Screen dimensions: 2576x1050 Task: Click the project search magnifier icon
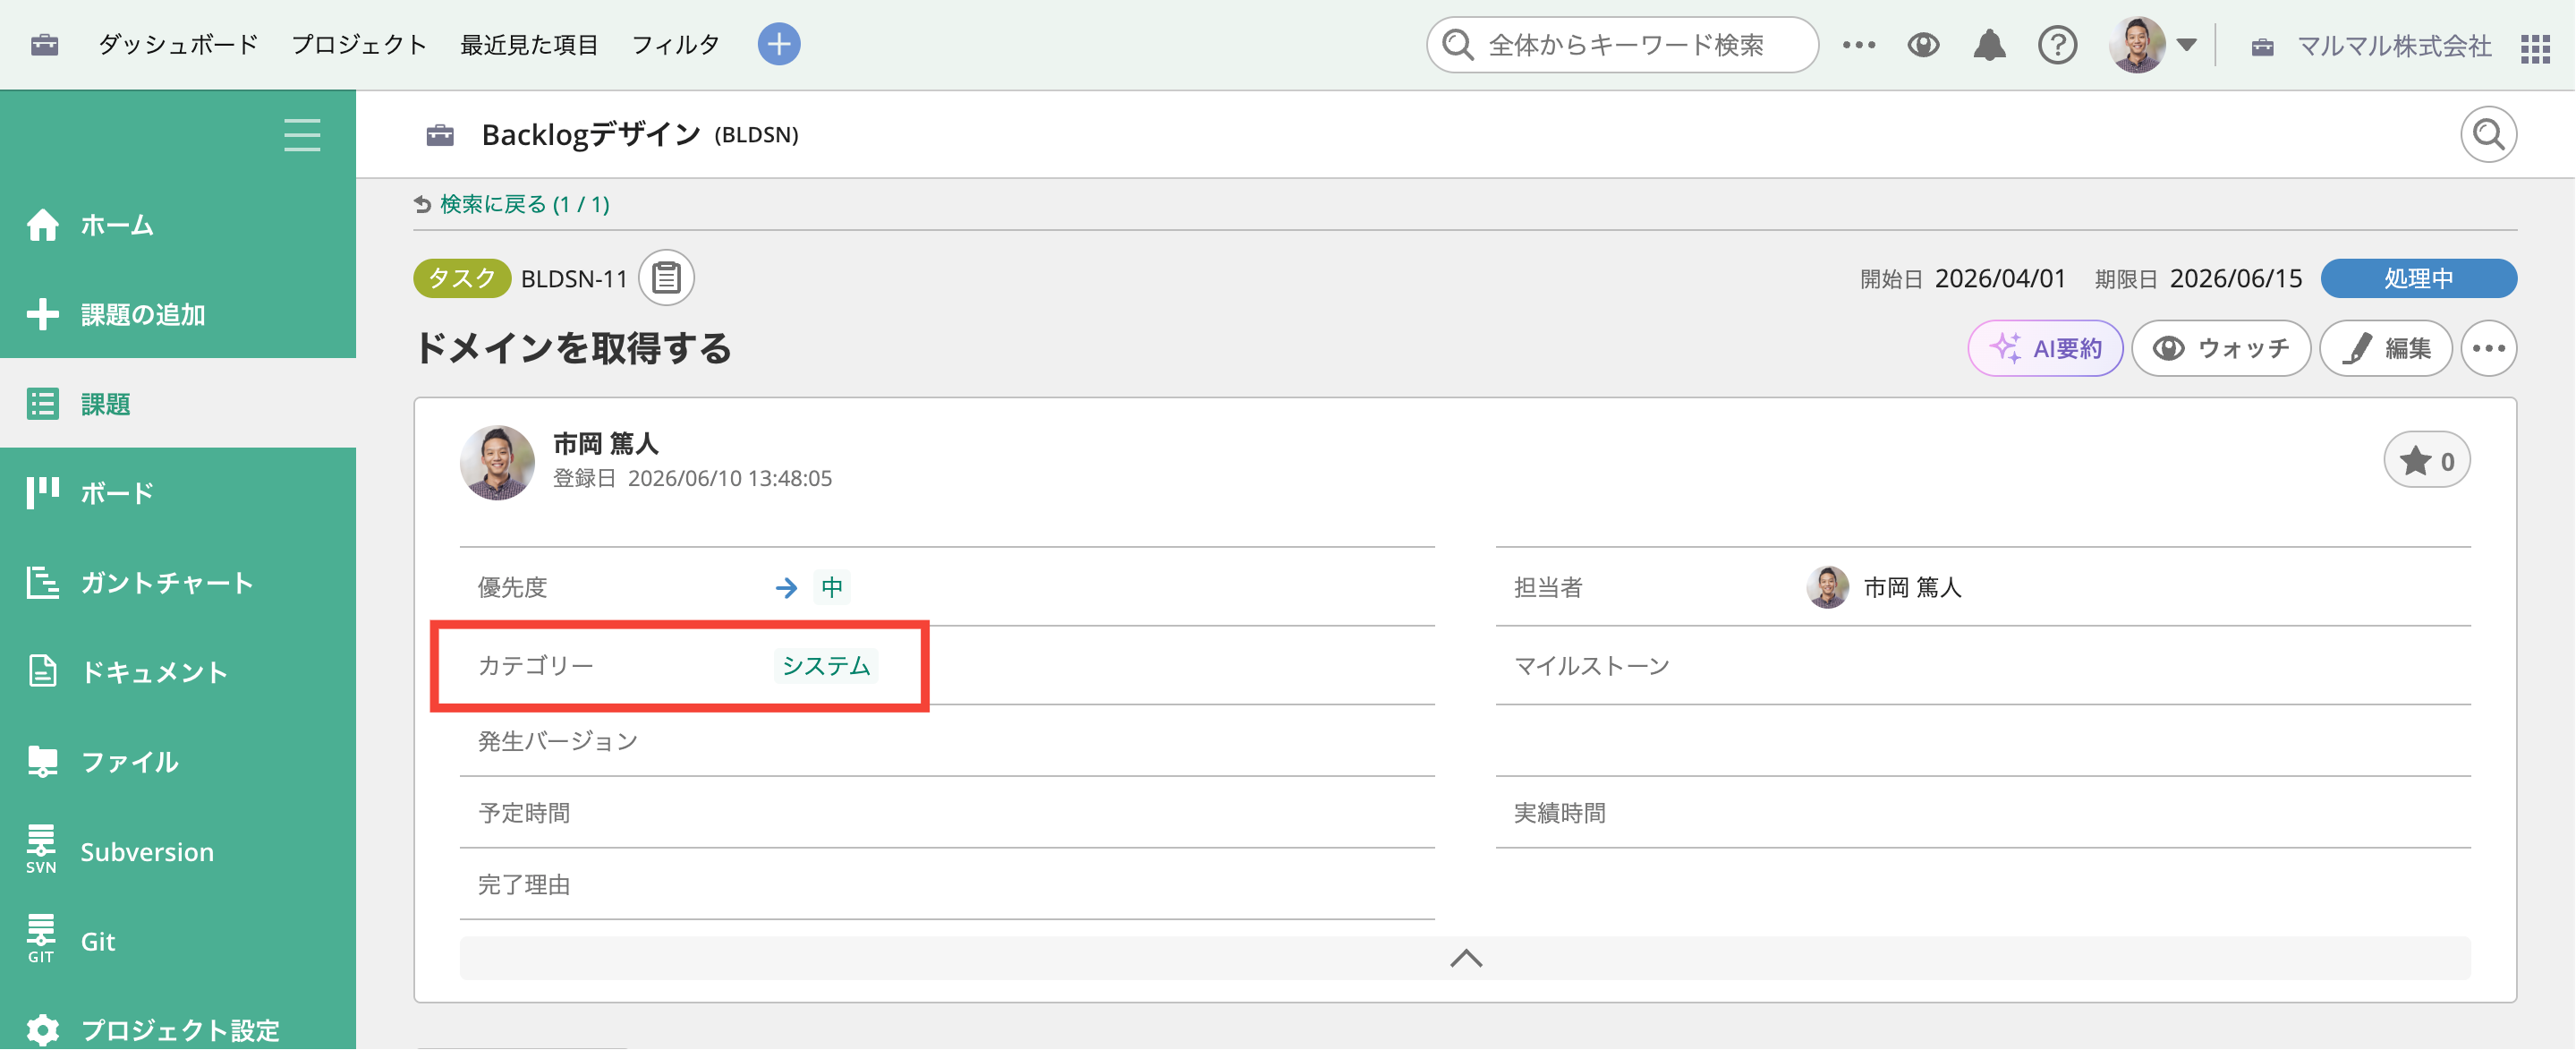click(x=2488, y=134)
